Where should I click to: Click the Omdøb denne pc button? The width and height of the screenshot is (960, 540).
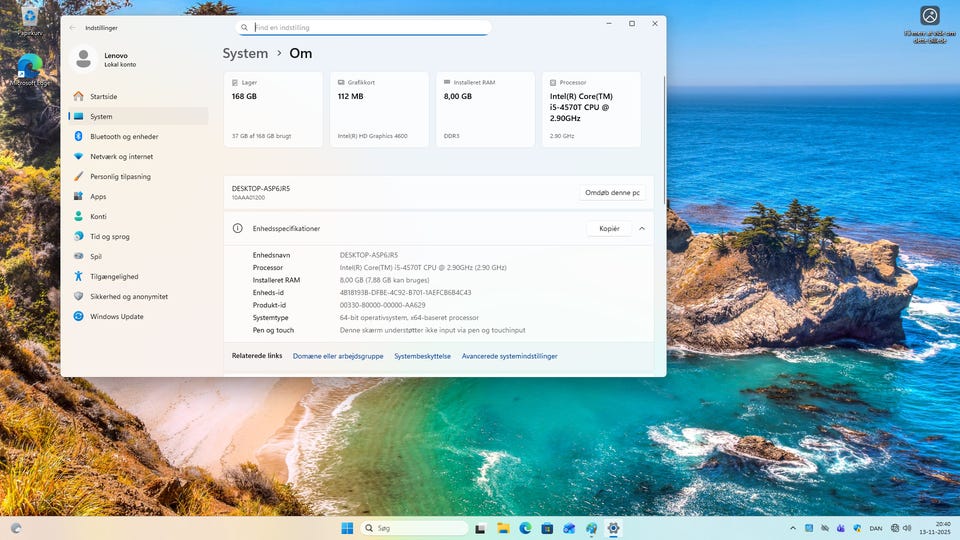pos(612,193)
